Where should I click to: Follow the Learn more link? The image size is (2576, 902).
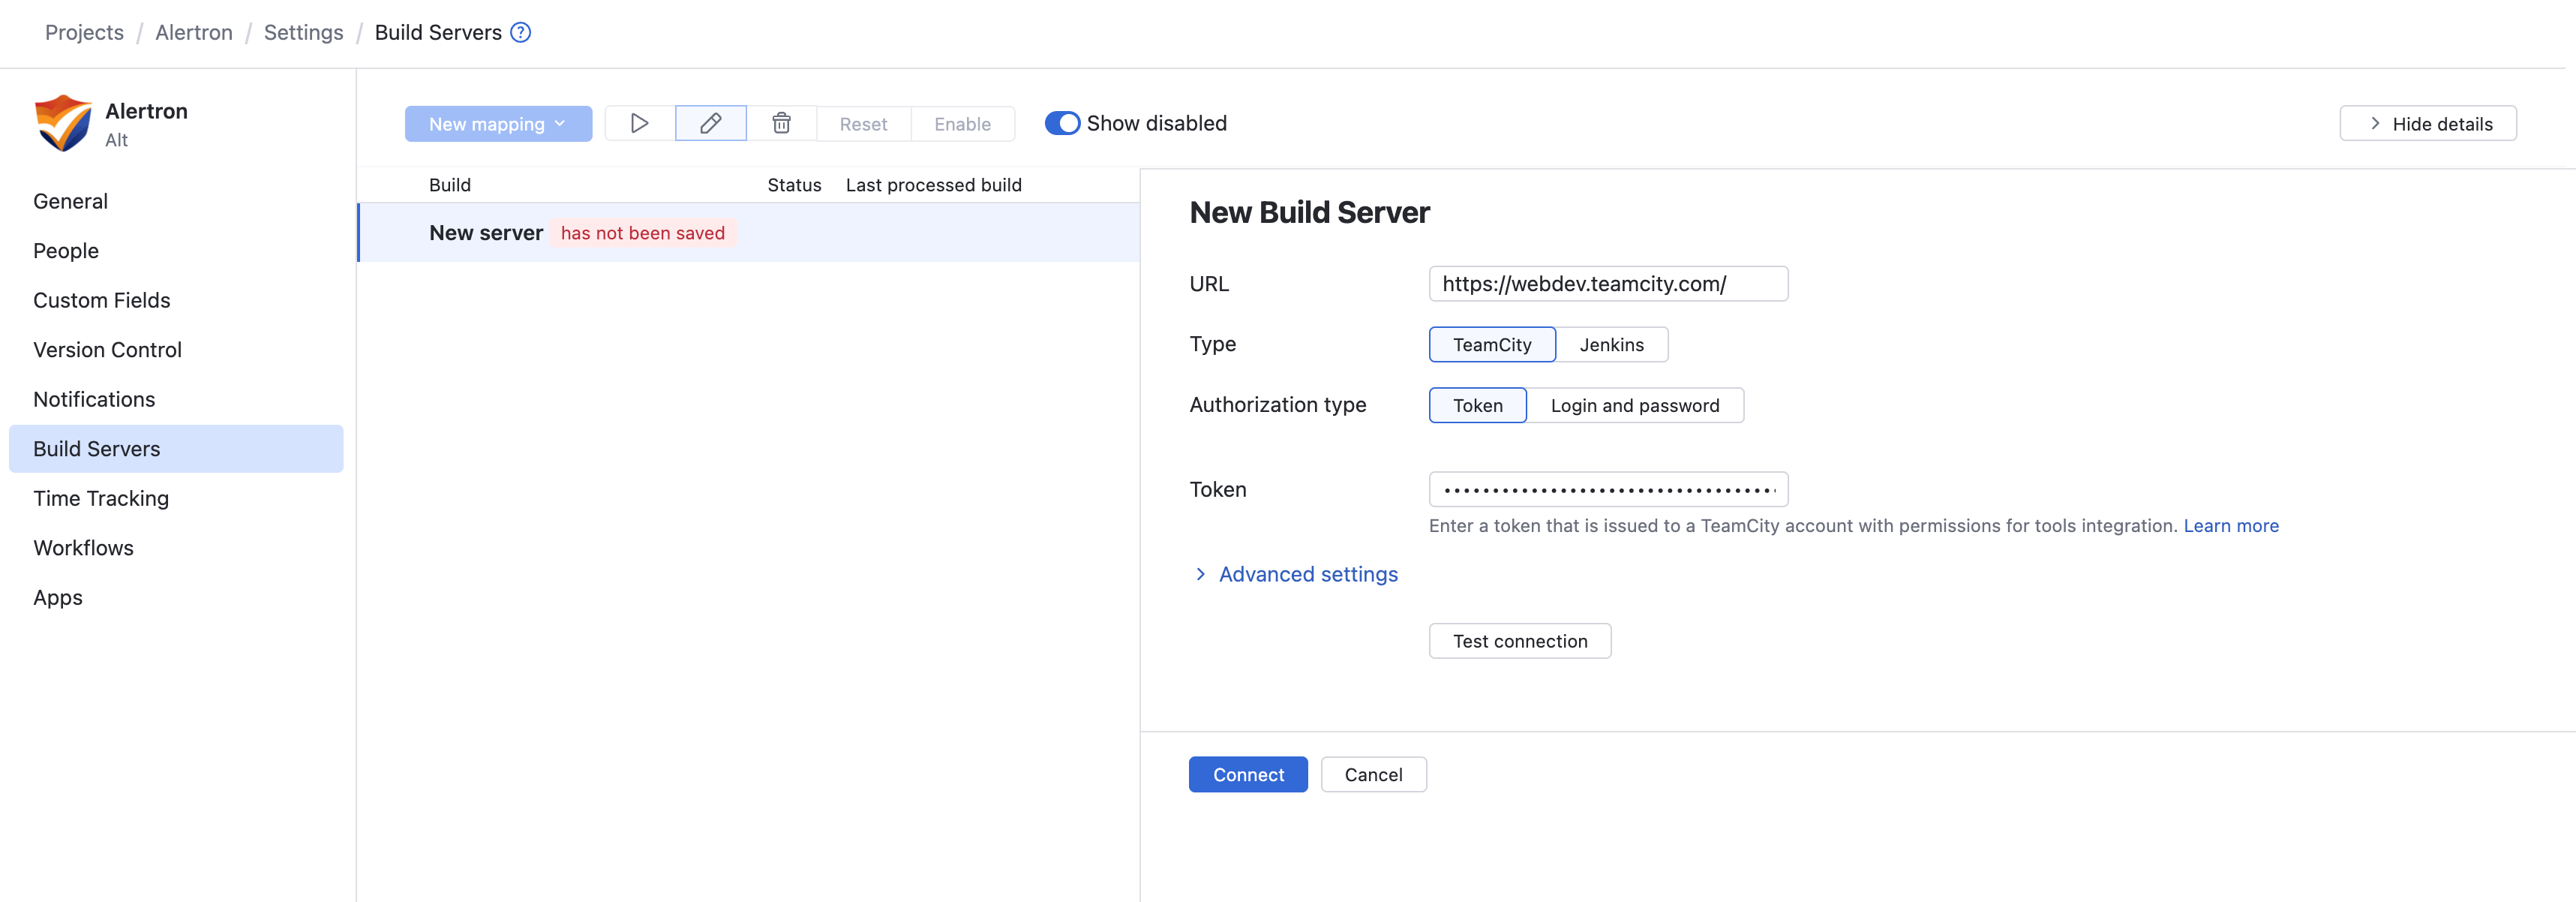(2230, 525)
